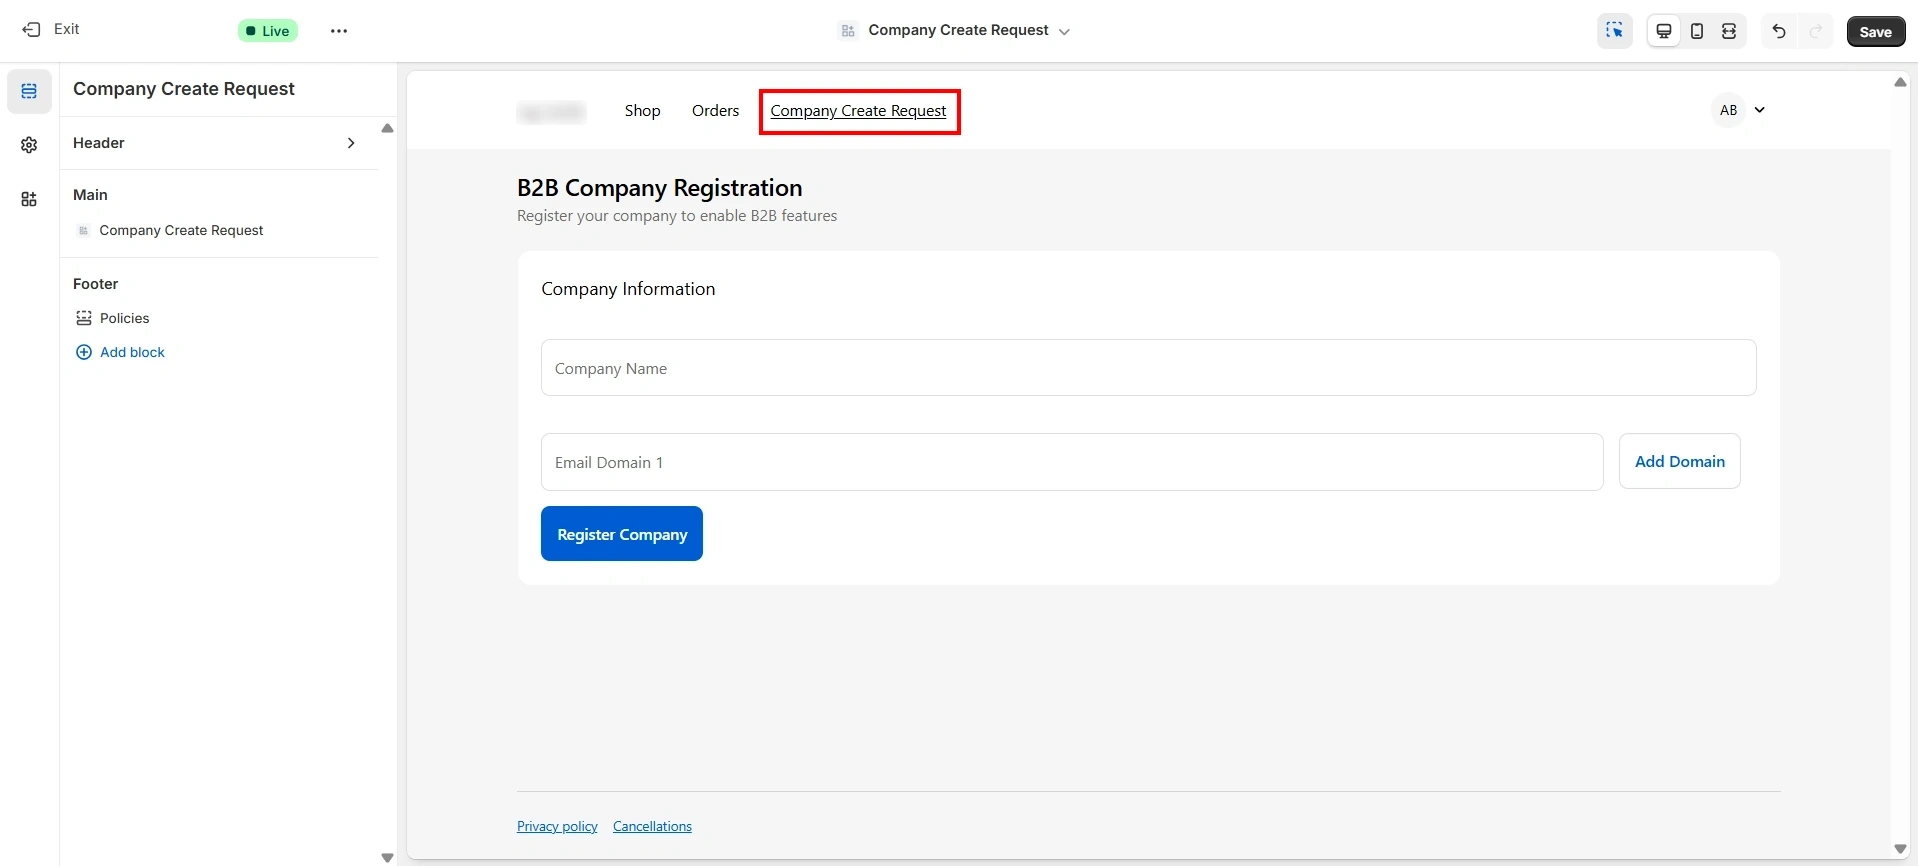Click the preview scroll down arrow
Image resolution: width=1918 pixels, height=866 pixels.
tap(1900, 849)
